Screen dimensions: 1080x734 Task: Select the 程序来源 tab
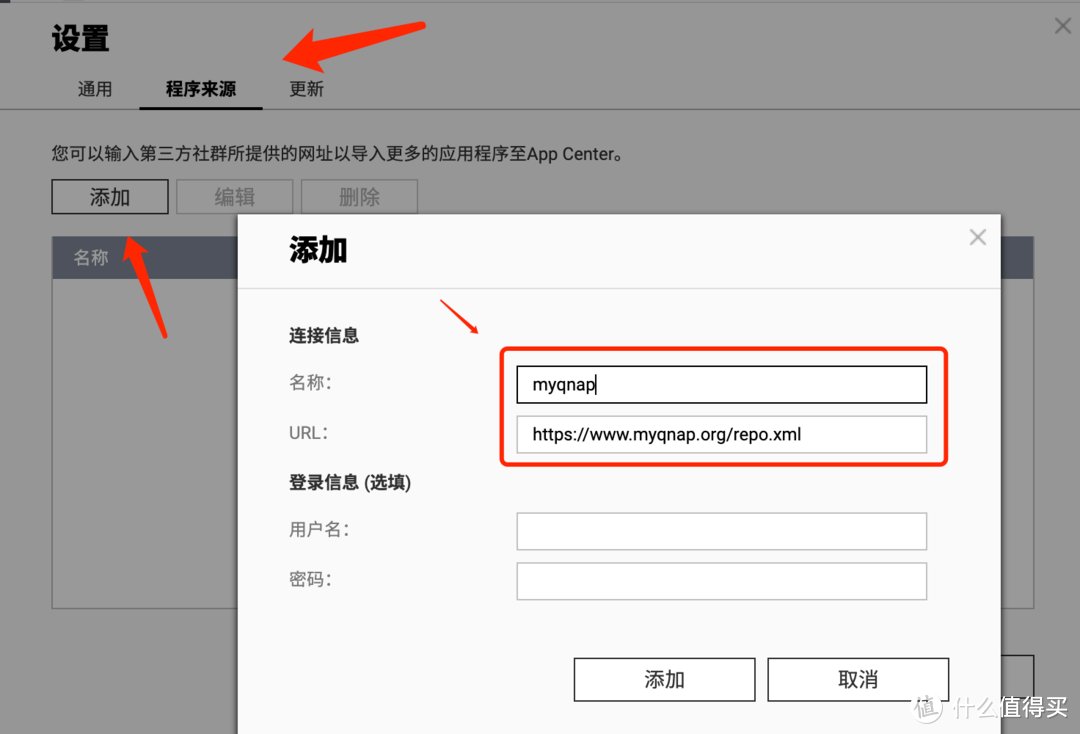point(200,89)
